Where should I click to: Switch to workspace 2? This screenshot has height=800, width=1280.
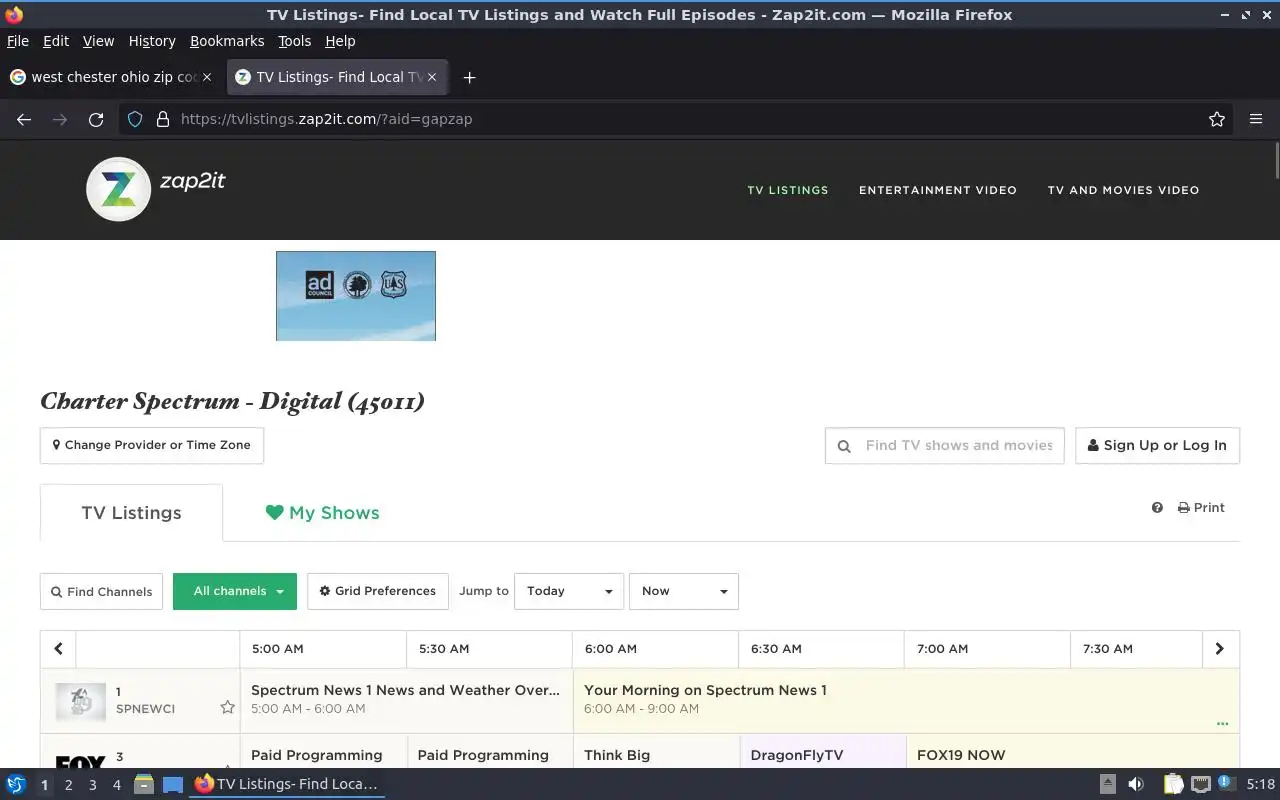click(x=68, y=785)
